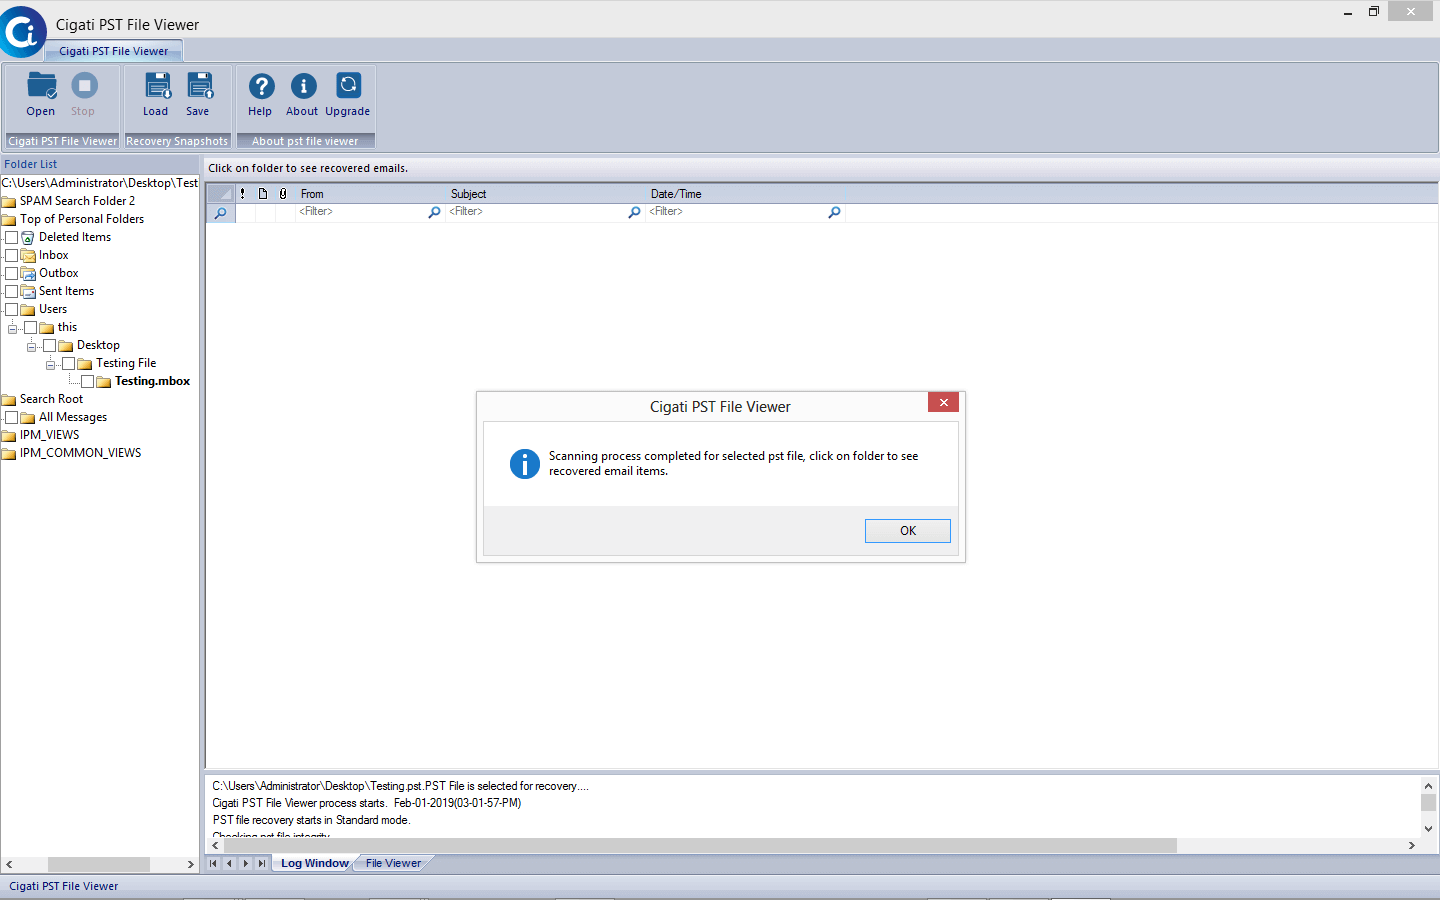1440x900 pixels.
Task: Click the Date/Time filter search icon
Action: tap(834, 212)
